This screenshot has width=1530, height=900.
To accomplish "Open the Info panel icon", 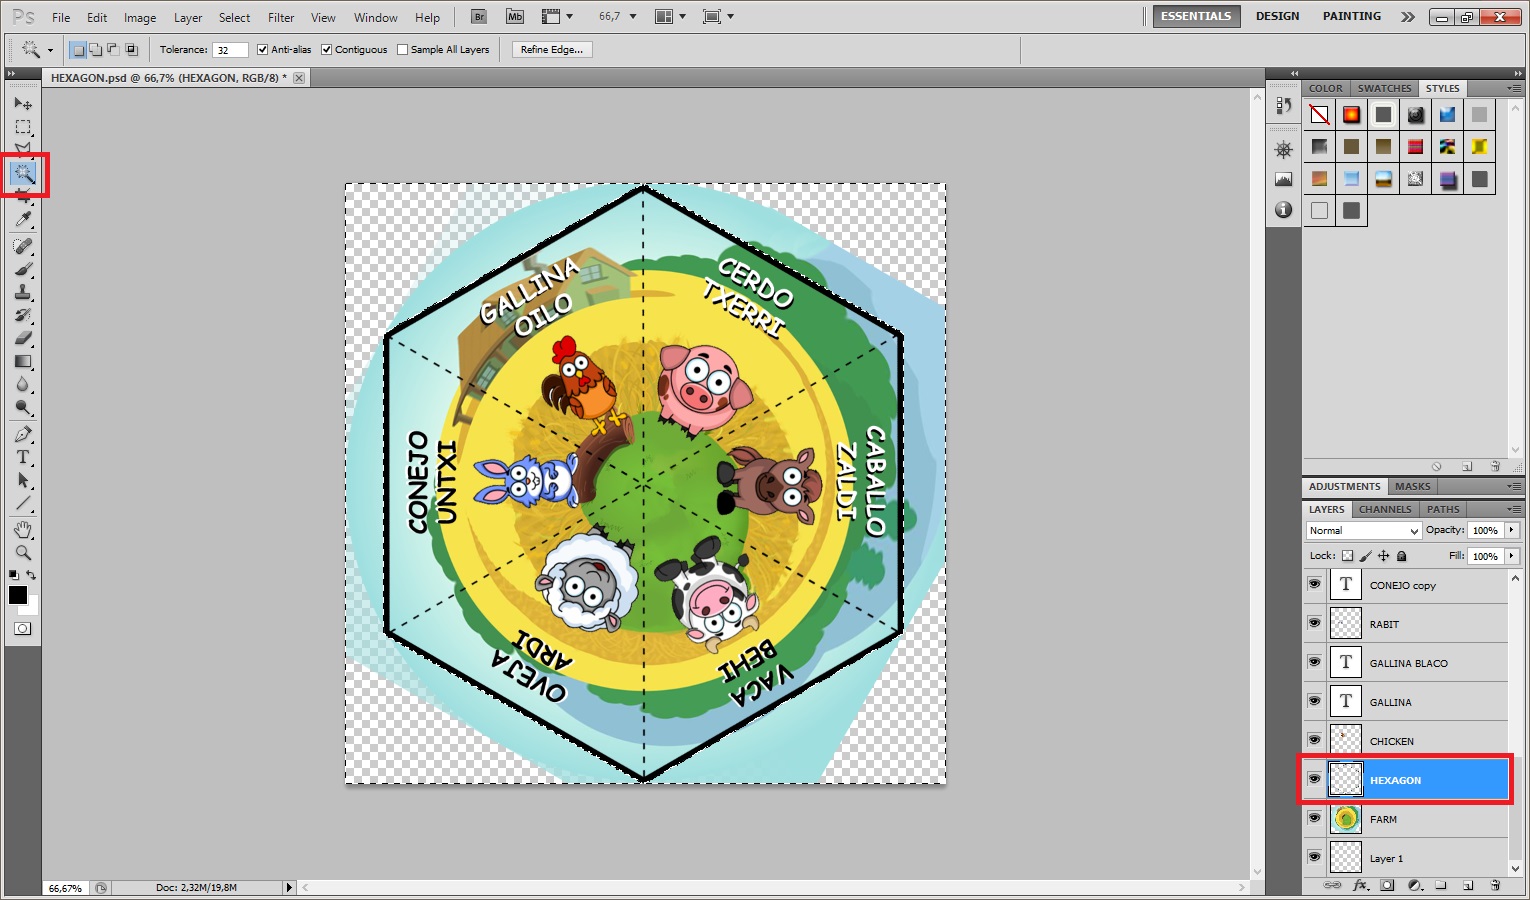I will click(1284, 210).
